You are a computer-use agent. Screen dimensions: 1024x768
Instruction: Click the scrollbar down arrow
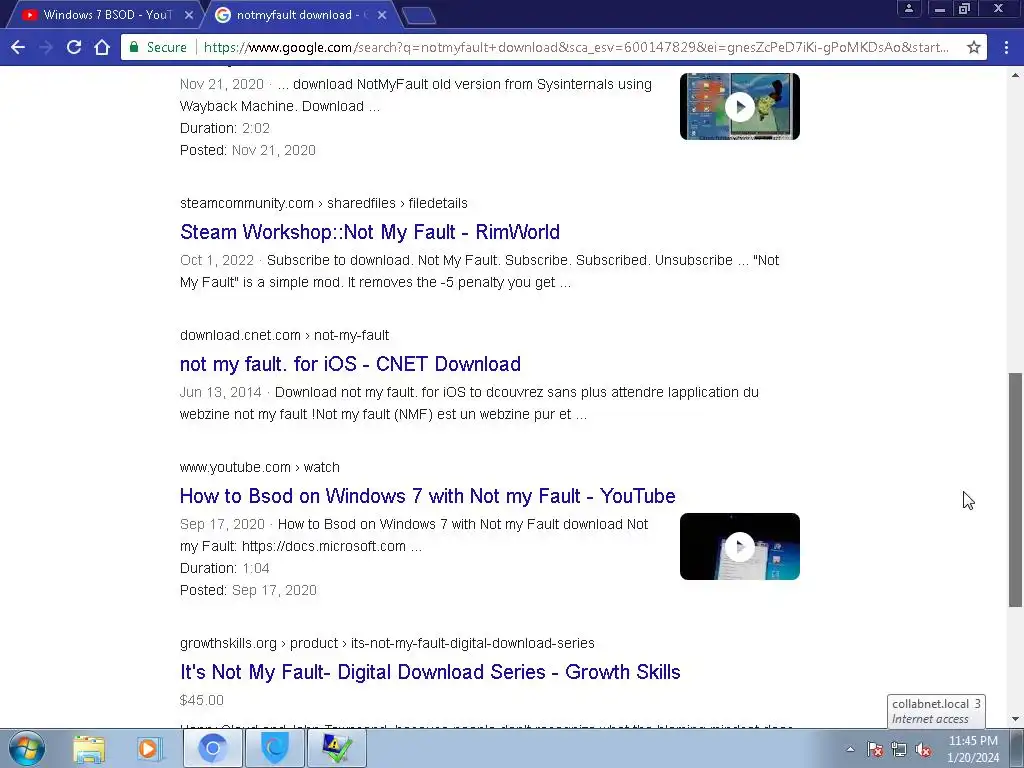[1015, 719]
